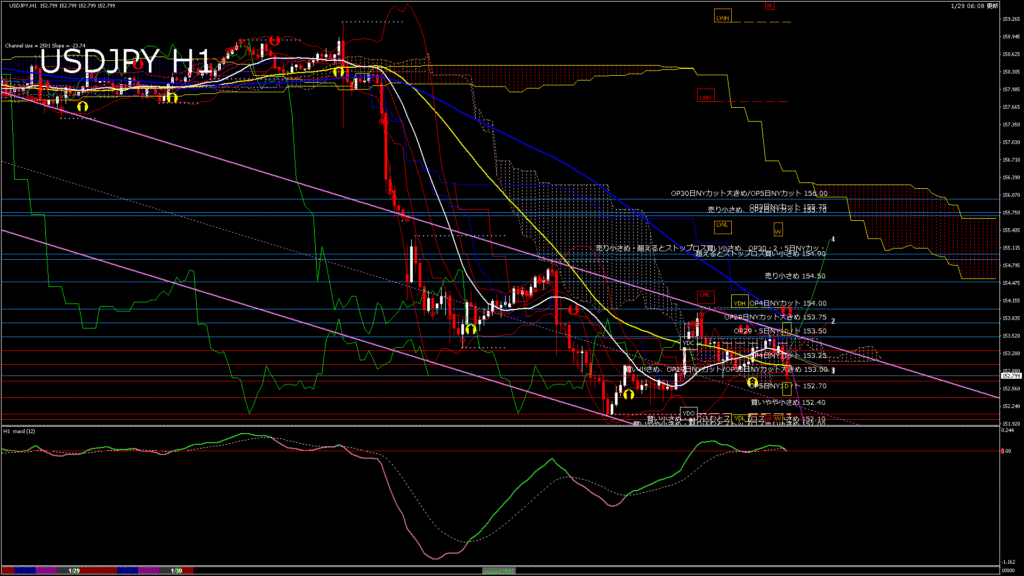Click the orange LWH level box at top

pyautogui.click(x=723, y=17)
